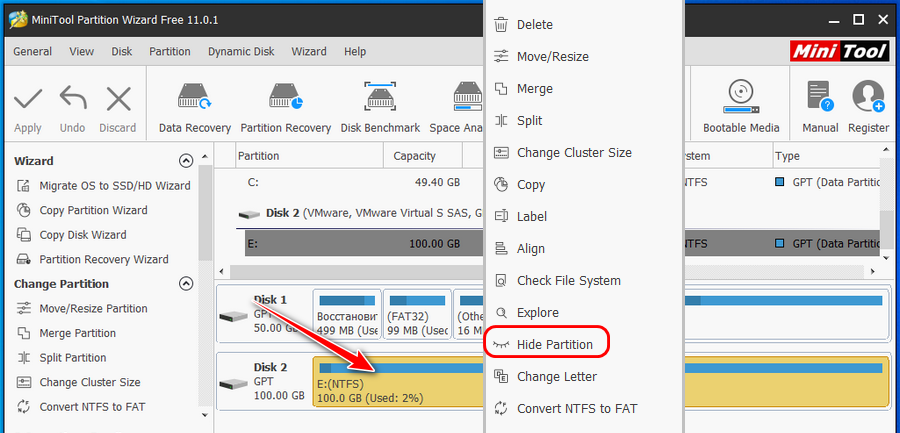The image size is (900, 433).
Task: Click Migrate OS to SSD/HD Wizard
Action: click(x=114, y=186)
